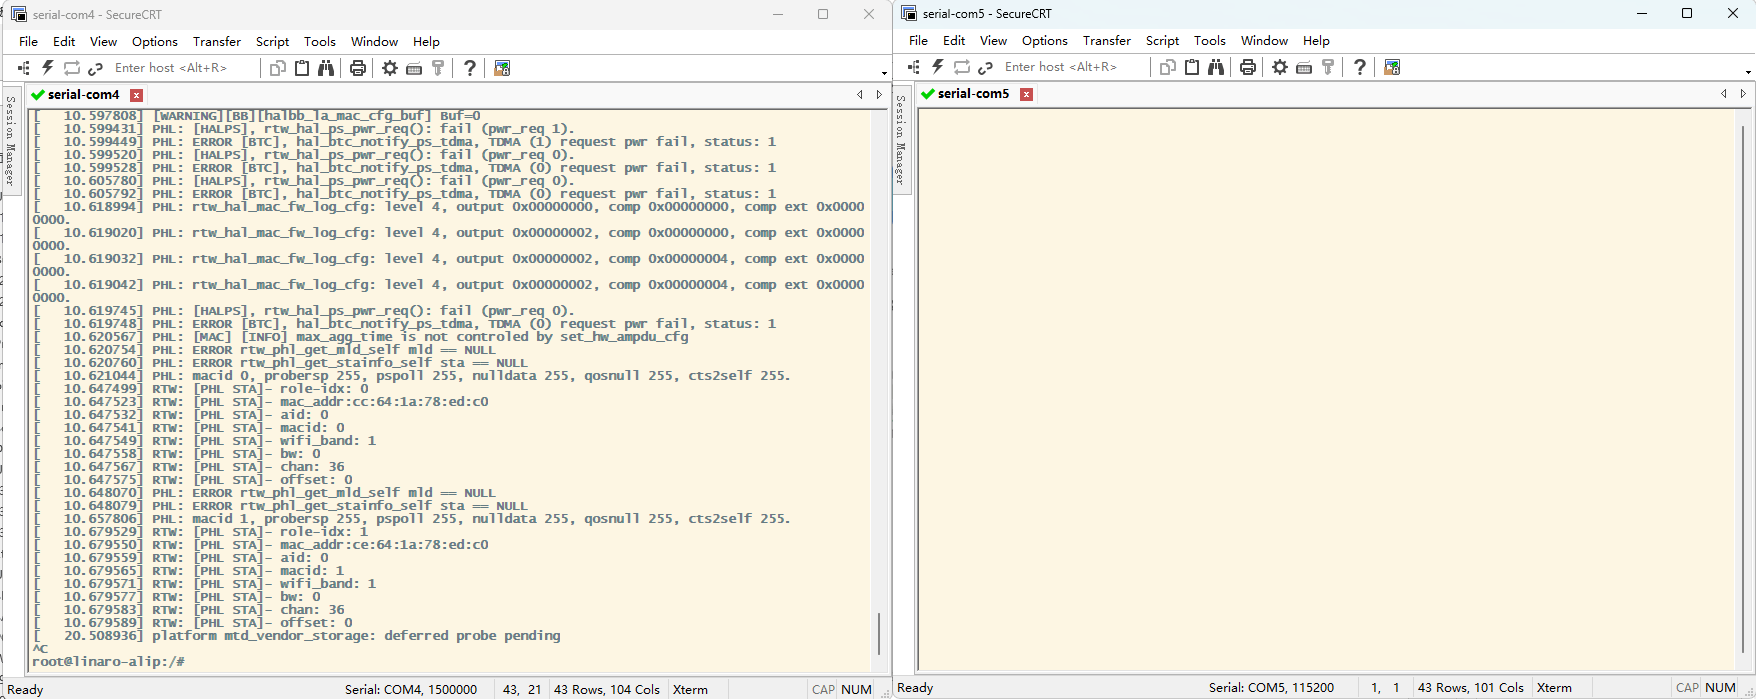
Task: Expand toolbar overflow arrow in serial-com5 window
Action: tap(1748, 72)
